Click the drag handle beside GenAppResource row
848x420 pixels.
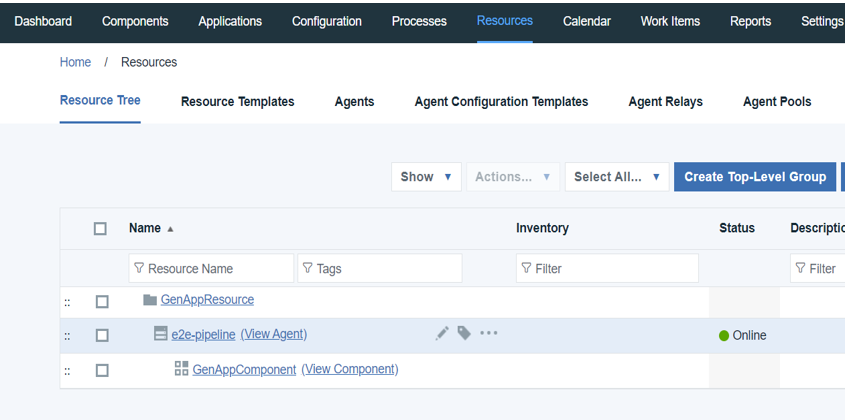[x=67, y=301]
